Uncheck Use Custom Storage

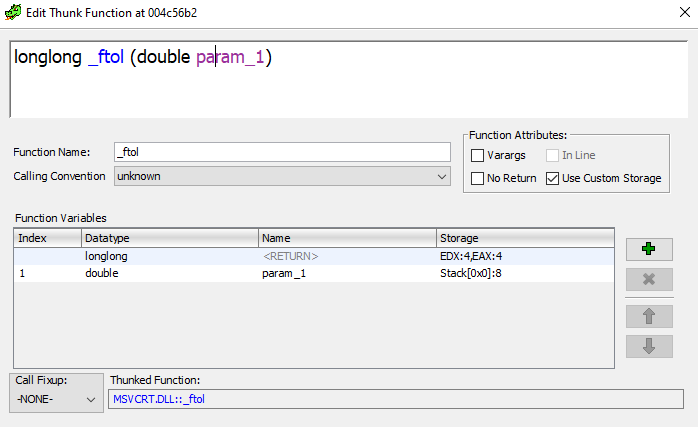coord(552,178)
